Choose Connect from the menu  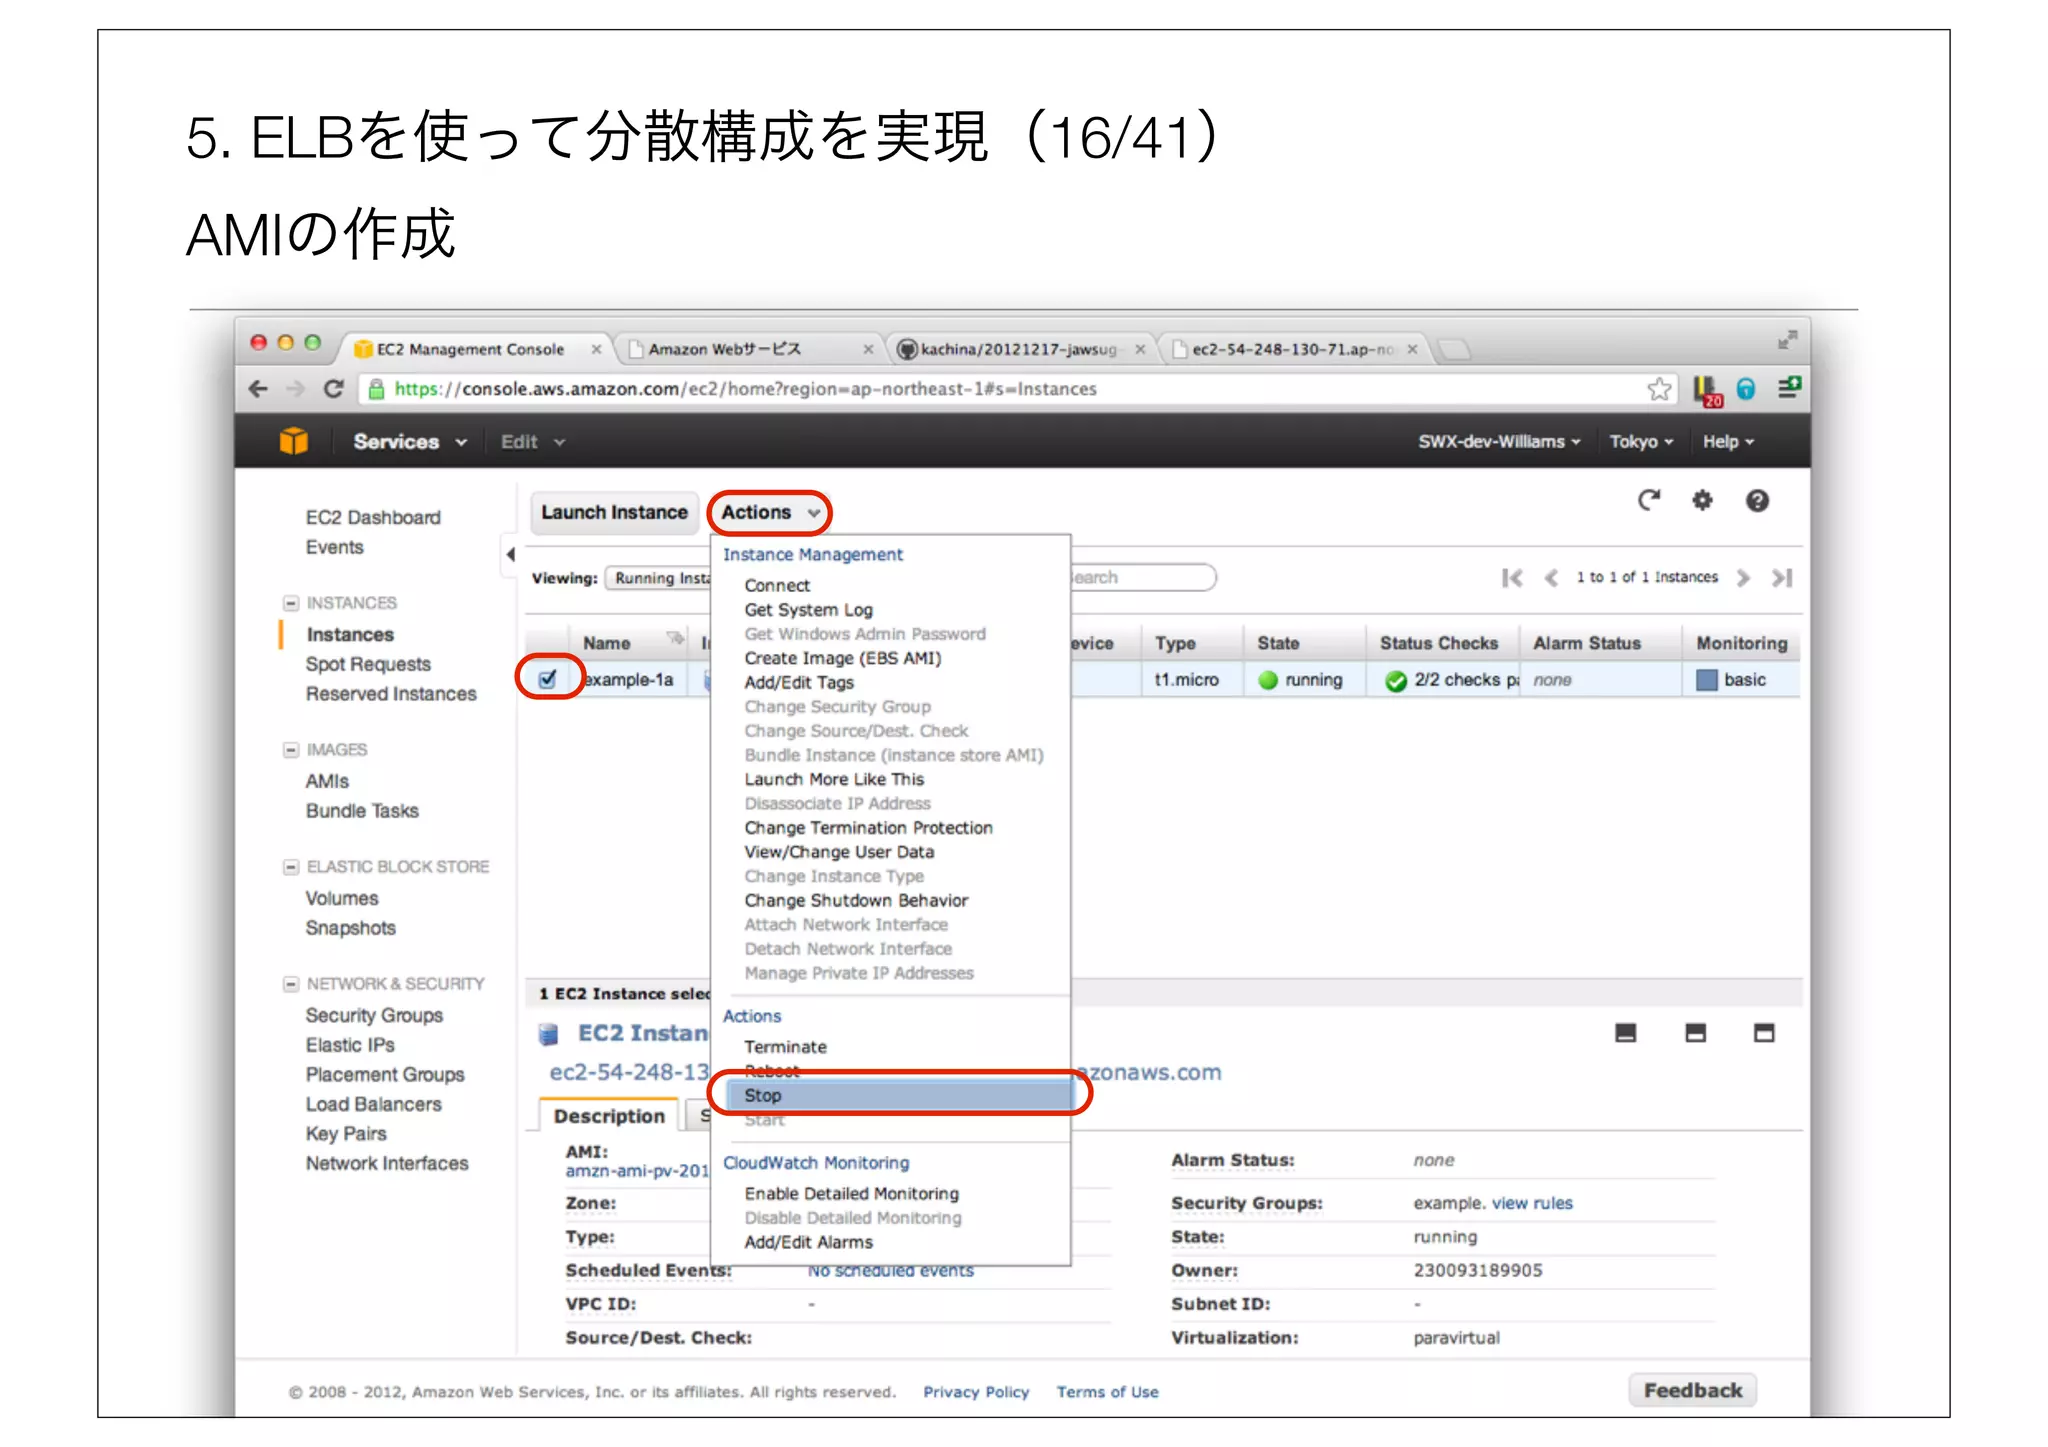pyautogui.click(x=777, y=585)
